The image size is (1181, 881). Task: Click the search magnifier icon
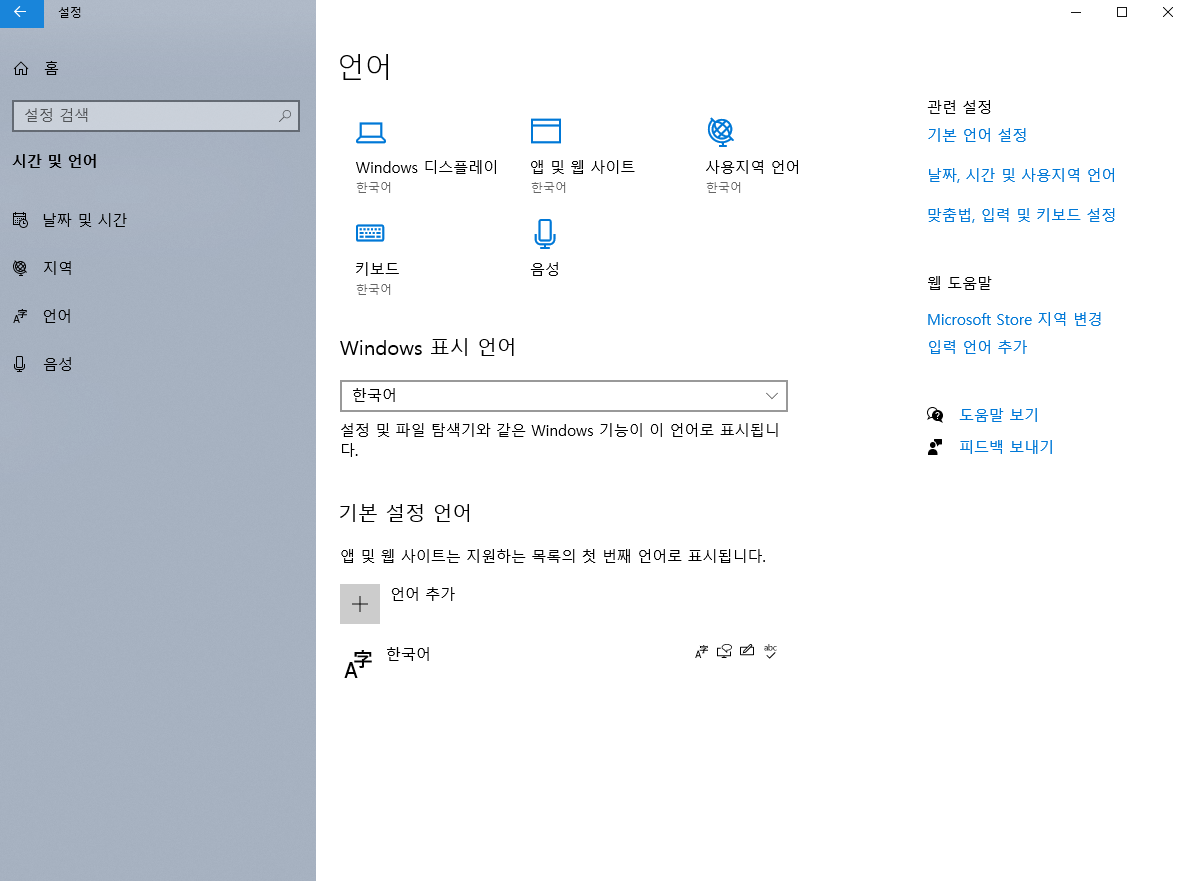point(285,115)
